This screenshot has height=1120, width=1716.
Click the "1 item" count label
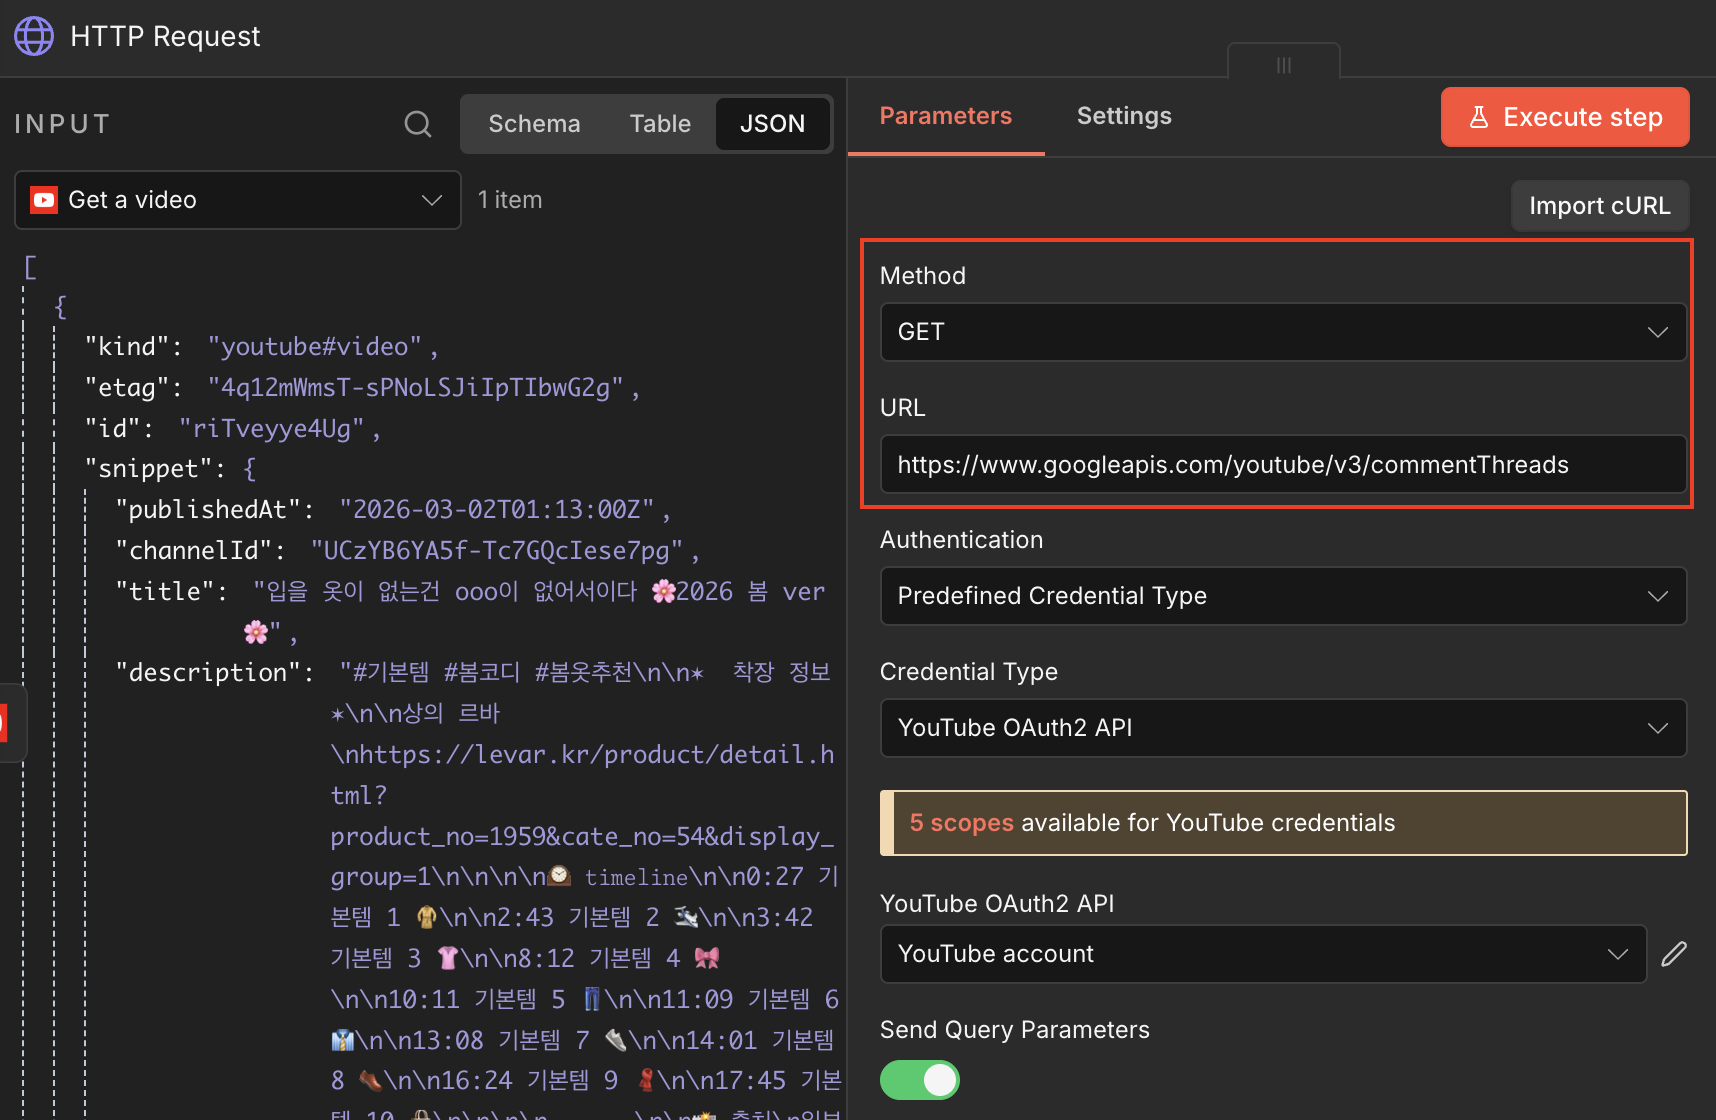coord(510,200)
